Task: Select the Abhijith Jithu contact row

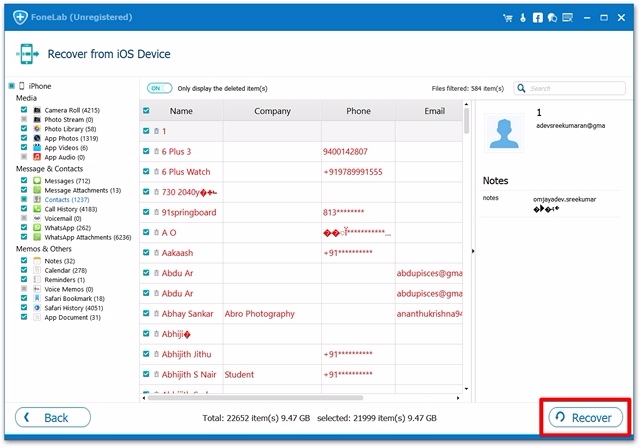Action: pos(301,354)
